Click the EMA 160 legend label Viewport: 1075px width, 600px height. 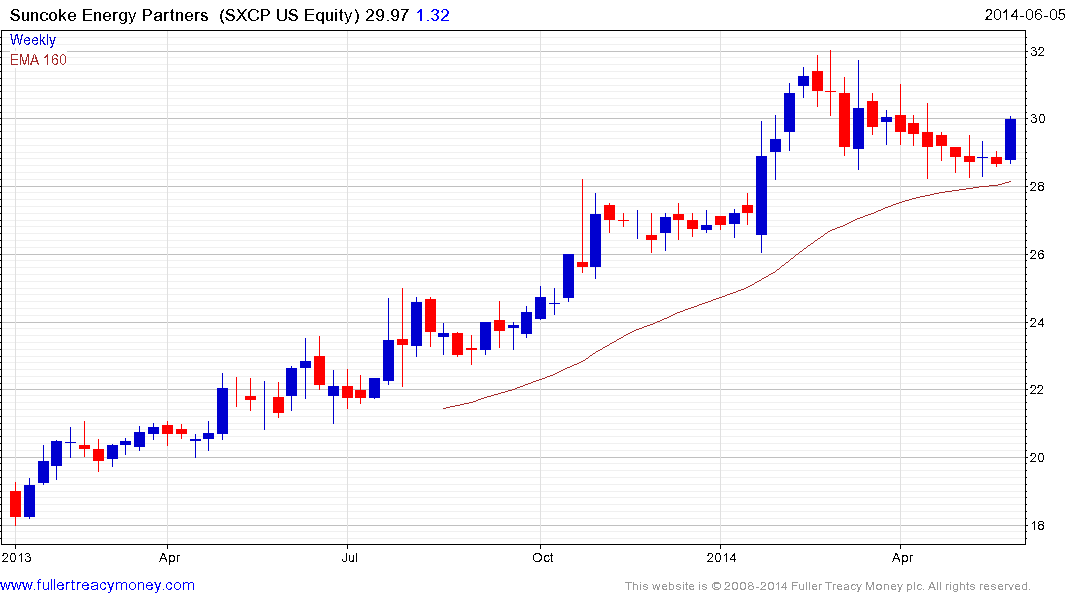[x=38, y=60]
